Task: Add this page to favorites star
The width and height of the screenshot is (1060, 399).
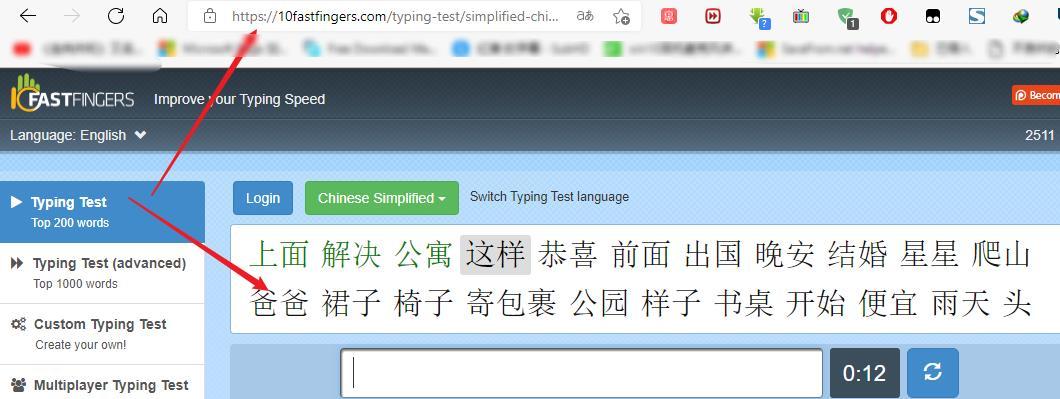Action: point(621,16)
